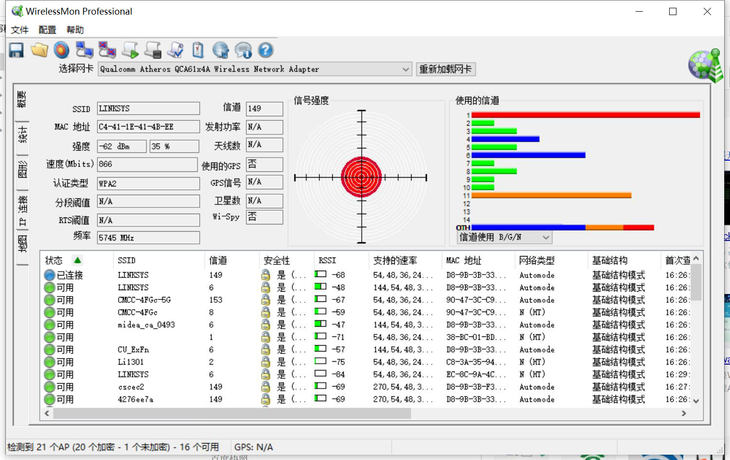Viewport: 730px width, 460px height.
Task: Select the 4276ee7a SSID text
Action: coord(135,399)
